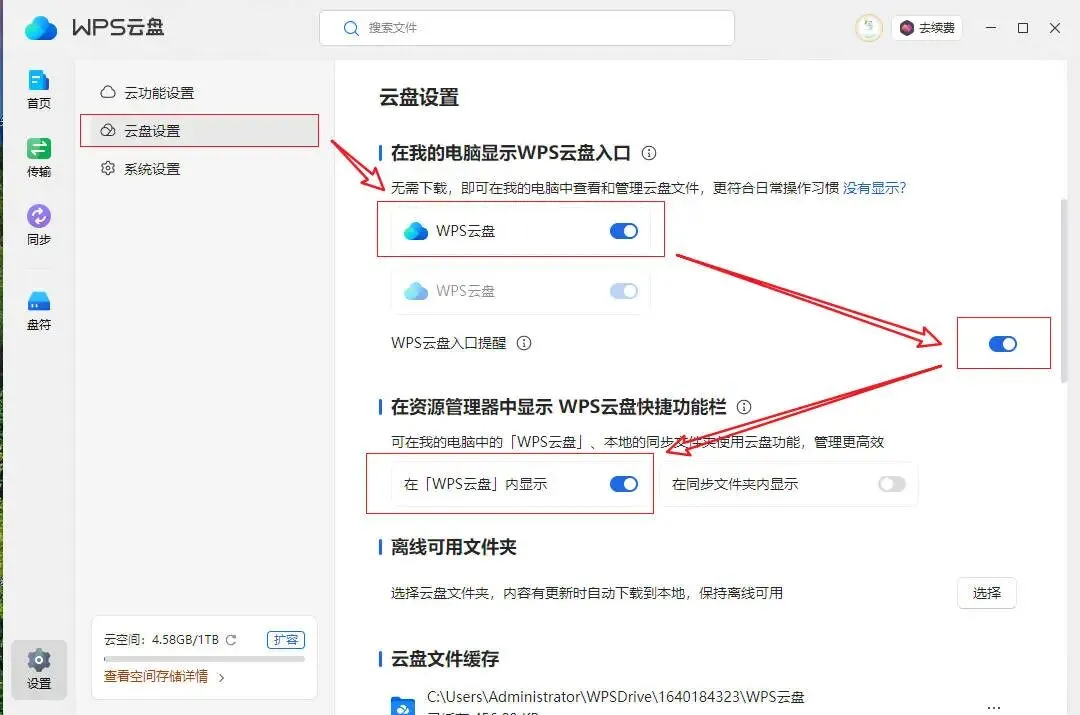The height and width of the screenshot is (715, 1080).
Task: Click info icon beside WPS云盘快捷功能栏 heading
Action: 744,407
